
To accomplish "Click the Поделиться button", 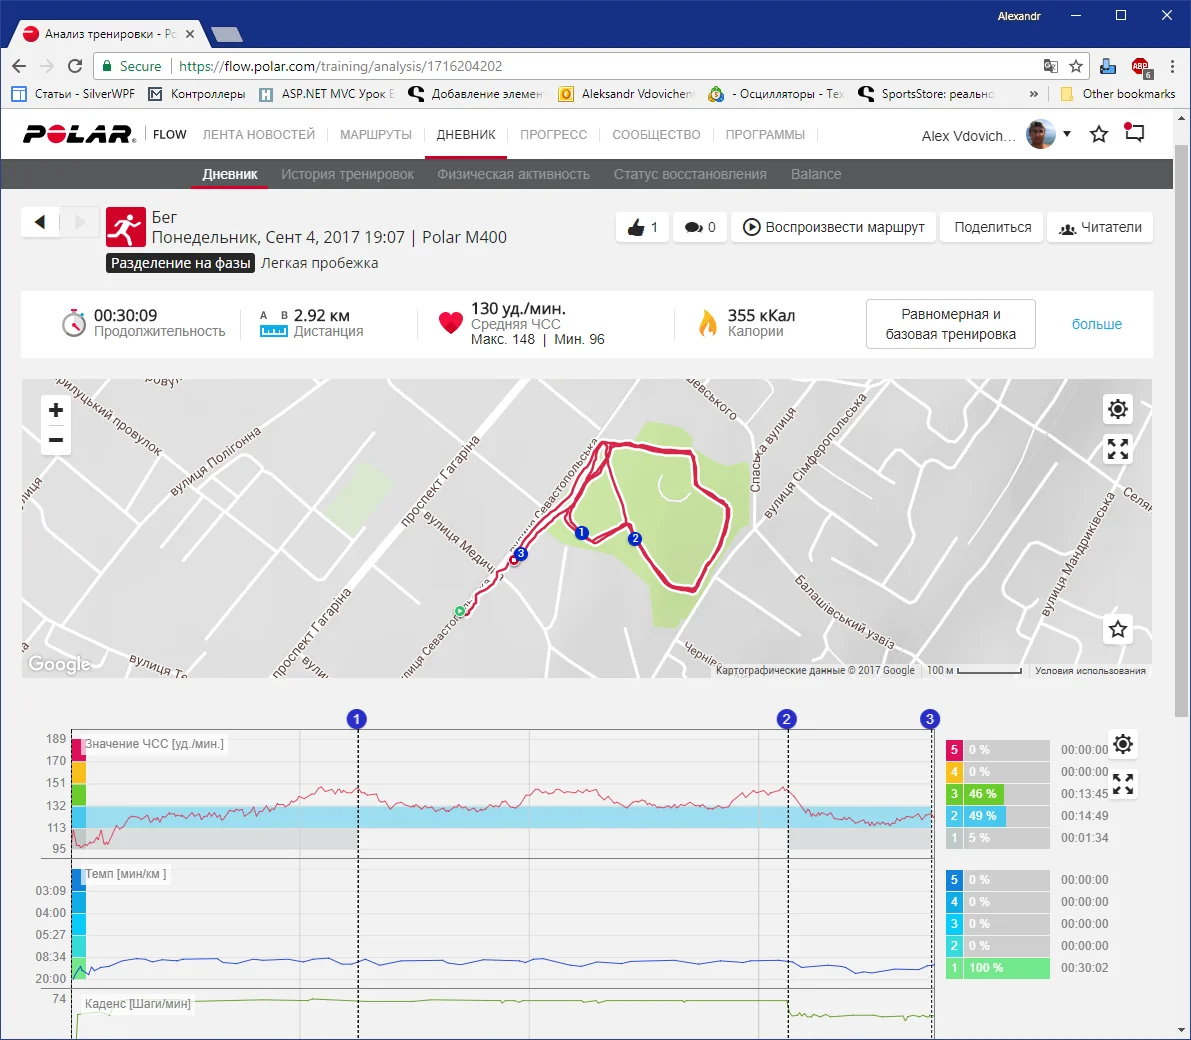I will 992,227.
